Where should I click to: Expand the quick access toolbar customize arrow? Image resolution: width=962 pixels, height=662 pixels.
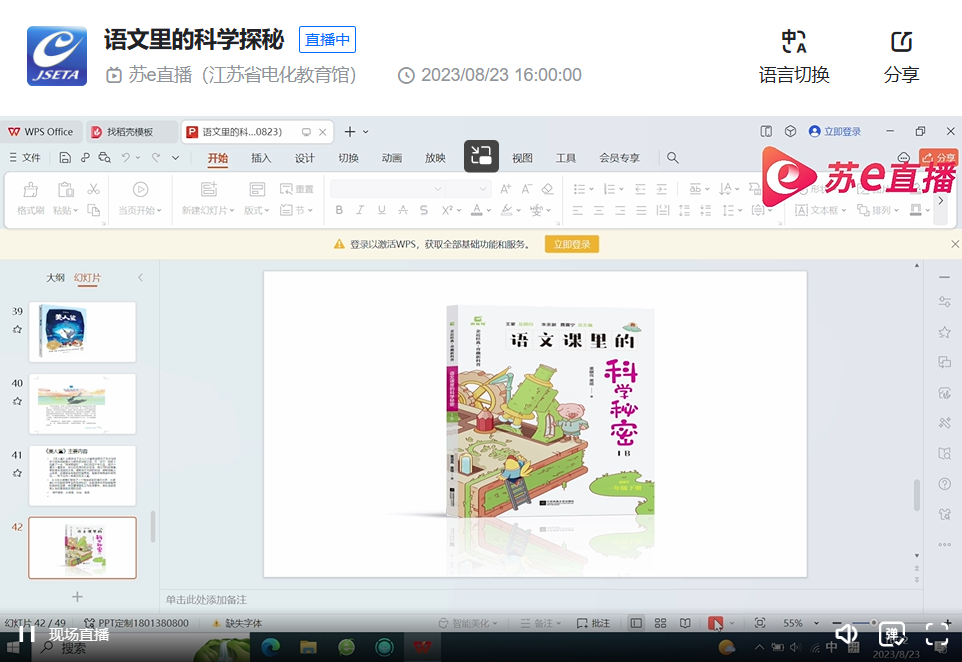(x=175, y=158)
